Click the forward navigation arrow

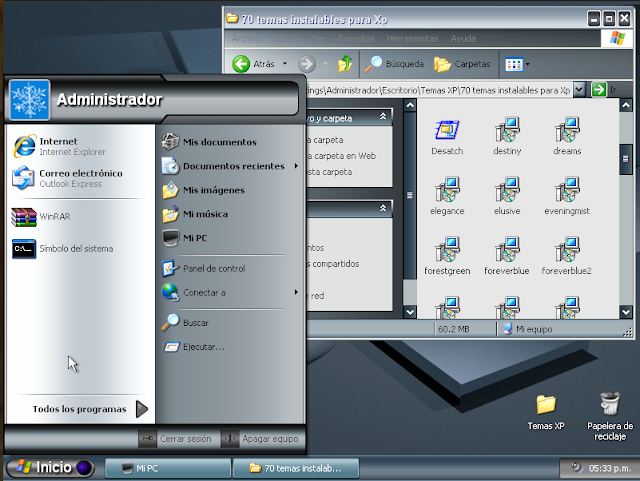(x=307, y=64)
